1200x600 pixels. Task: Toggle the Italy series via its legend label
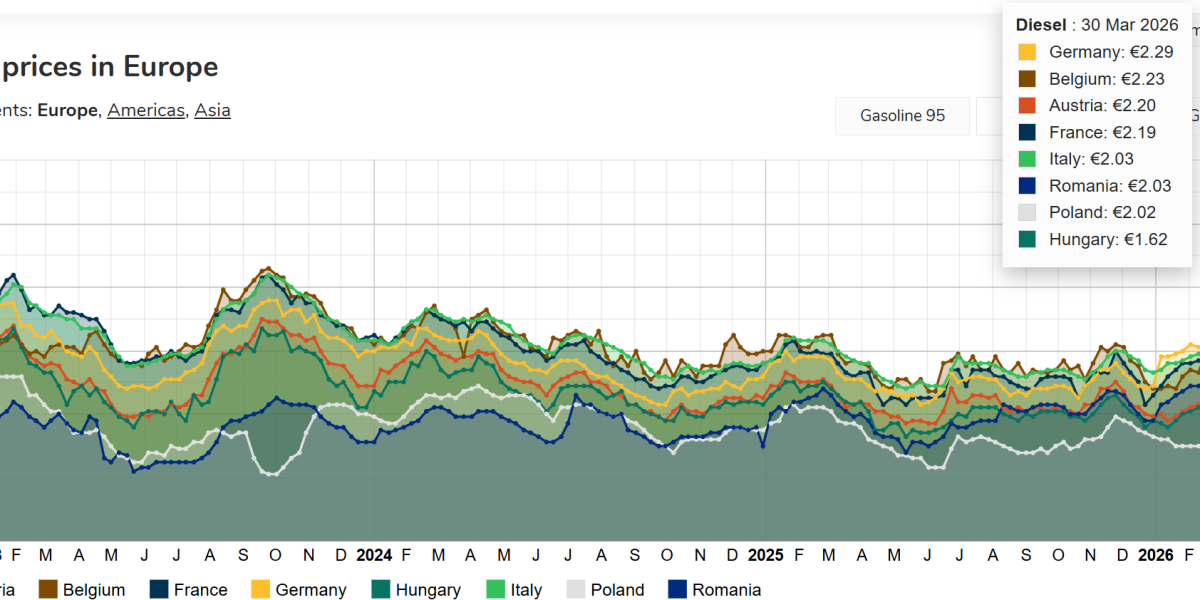coord(526,590)
